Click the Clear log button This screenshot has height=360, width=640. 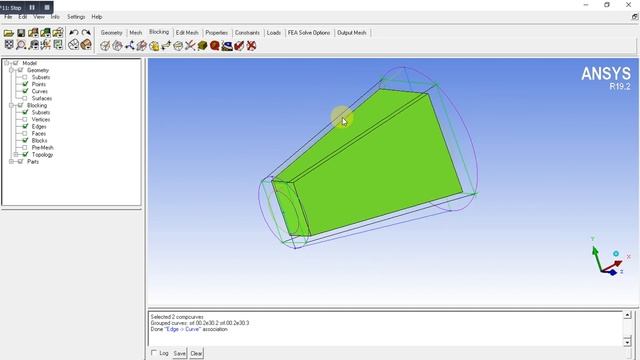tap(196, 353)
